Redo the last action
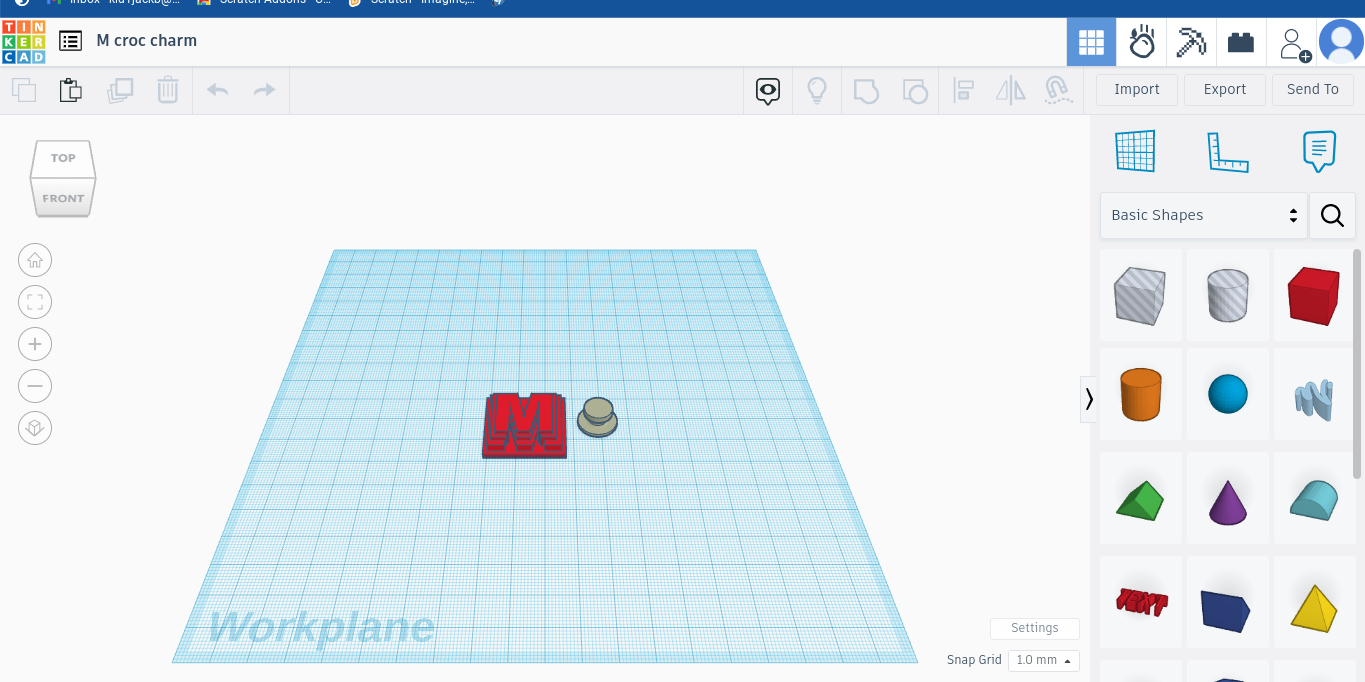This screenshot has height=682, width=1365. pyautogui.click(x=264, y=90)
